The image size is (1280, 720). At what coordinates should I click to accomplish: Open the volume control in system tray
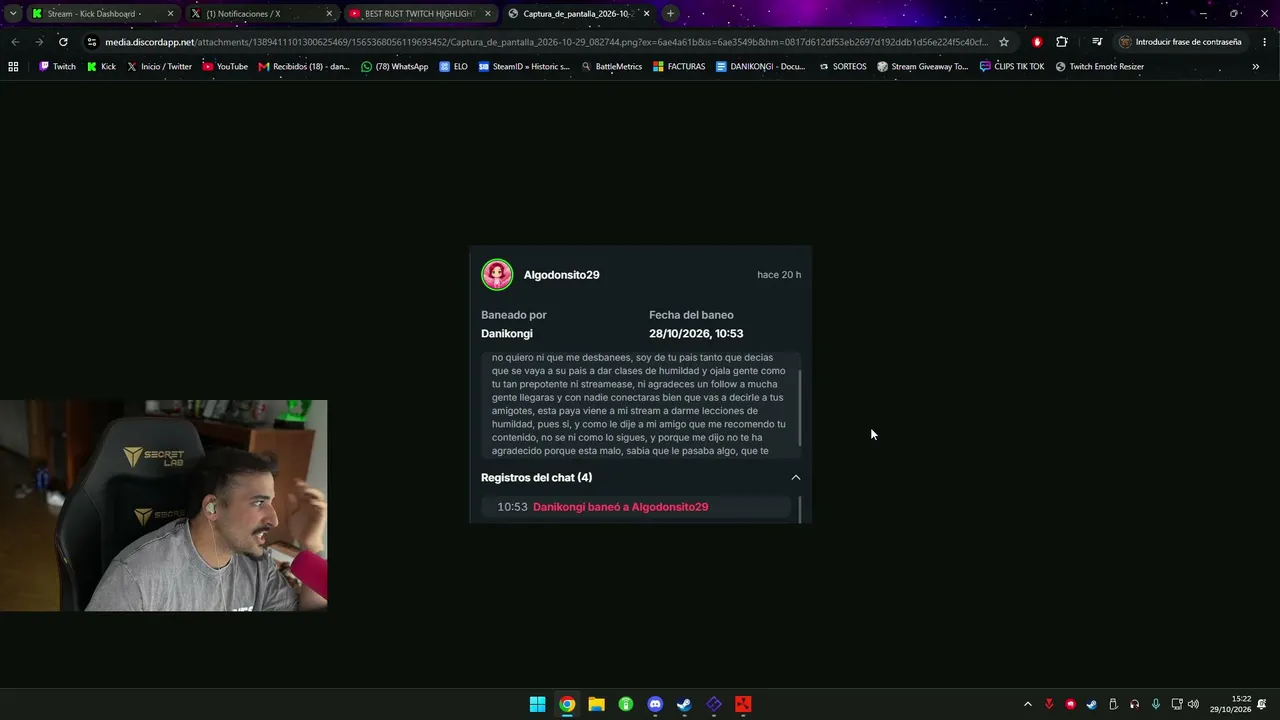[x=1193, y=704]
